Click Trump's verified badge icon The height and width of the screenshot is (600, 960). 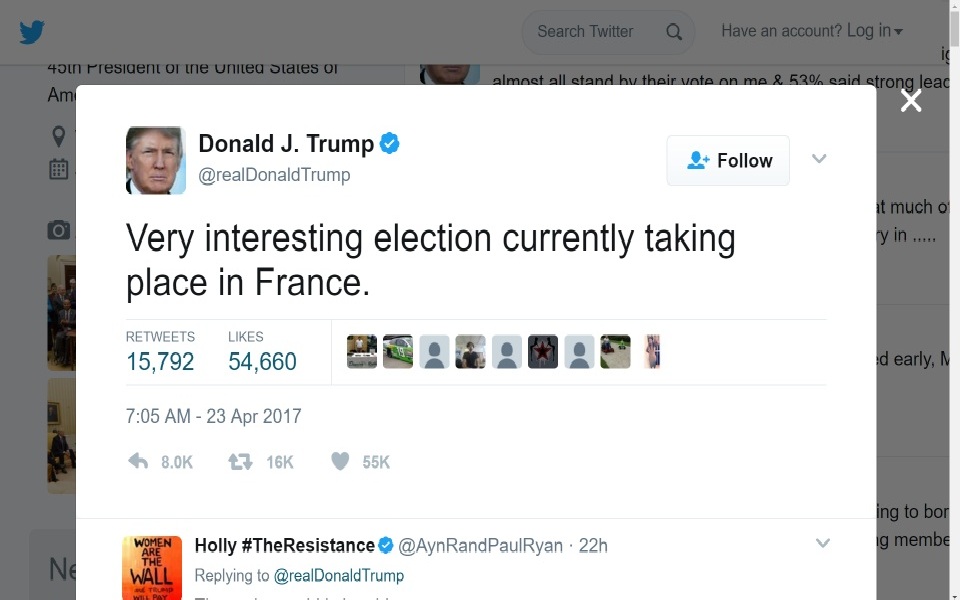pos(389,143)
